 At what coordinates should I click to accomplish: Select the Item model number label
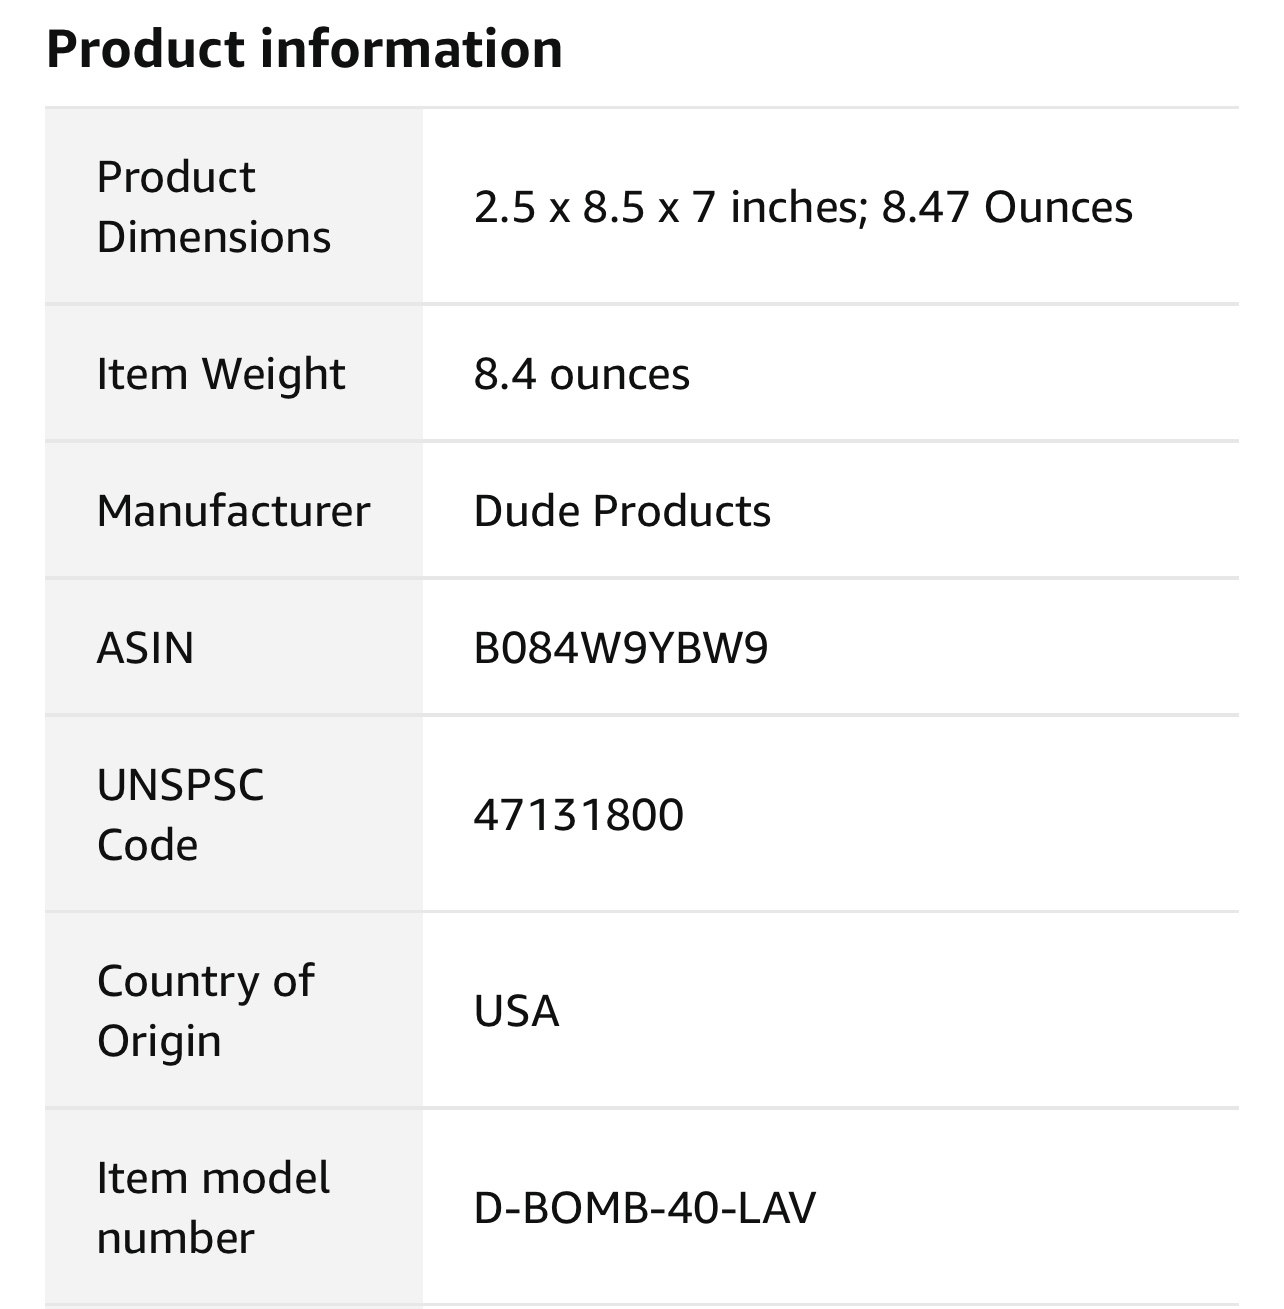click(x=213, y=1208)
